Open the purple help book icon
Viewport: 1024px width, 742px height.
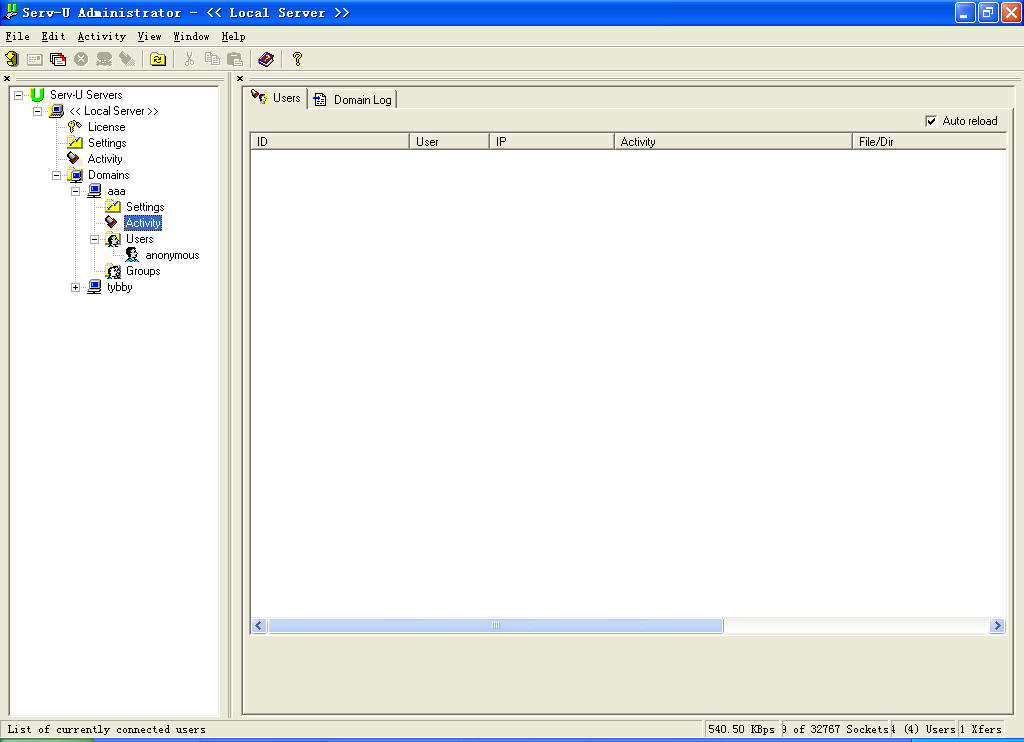pyautogui.click(x=265, y=60)
